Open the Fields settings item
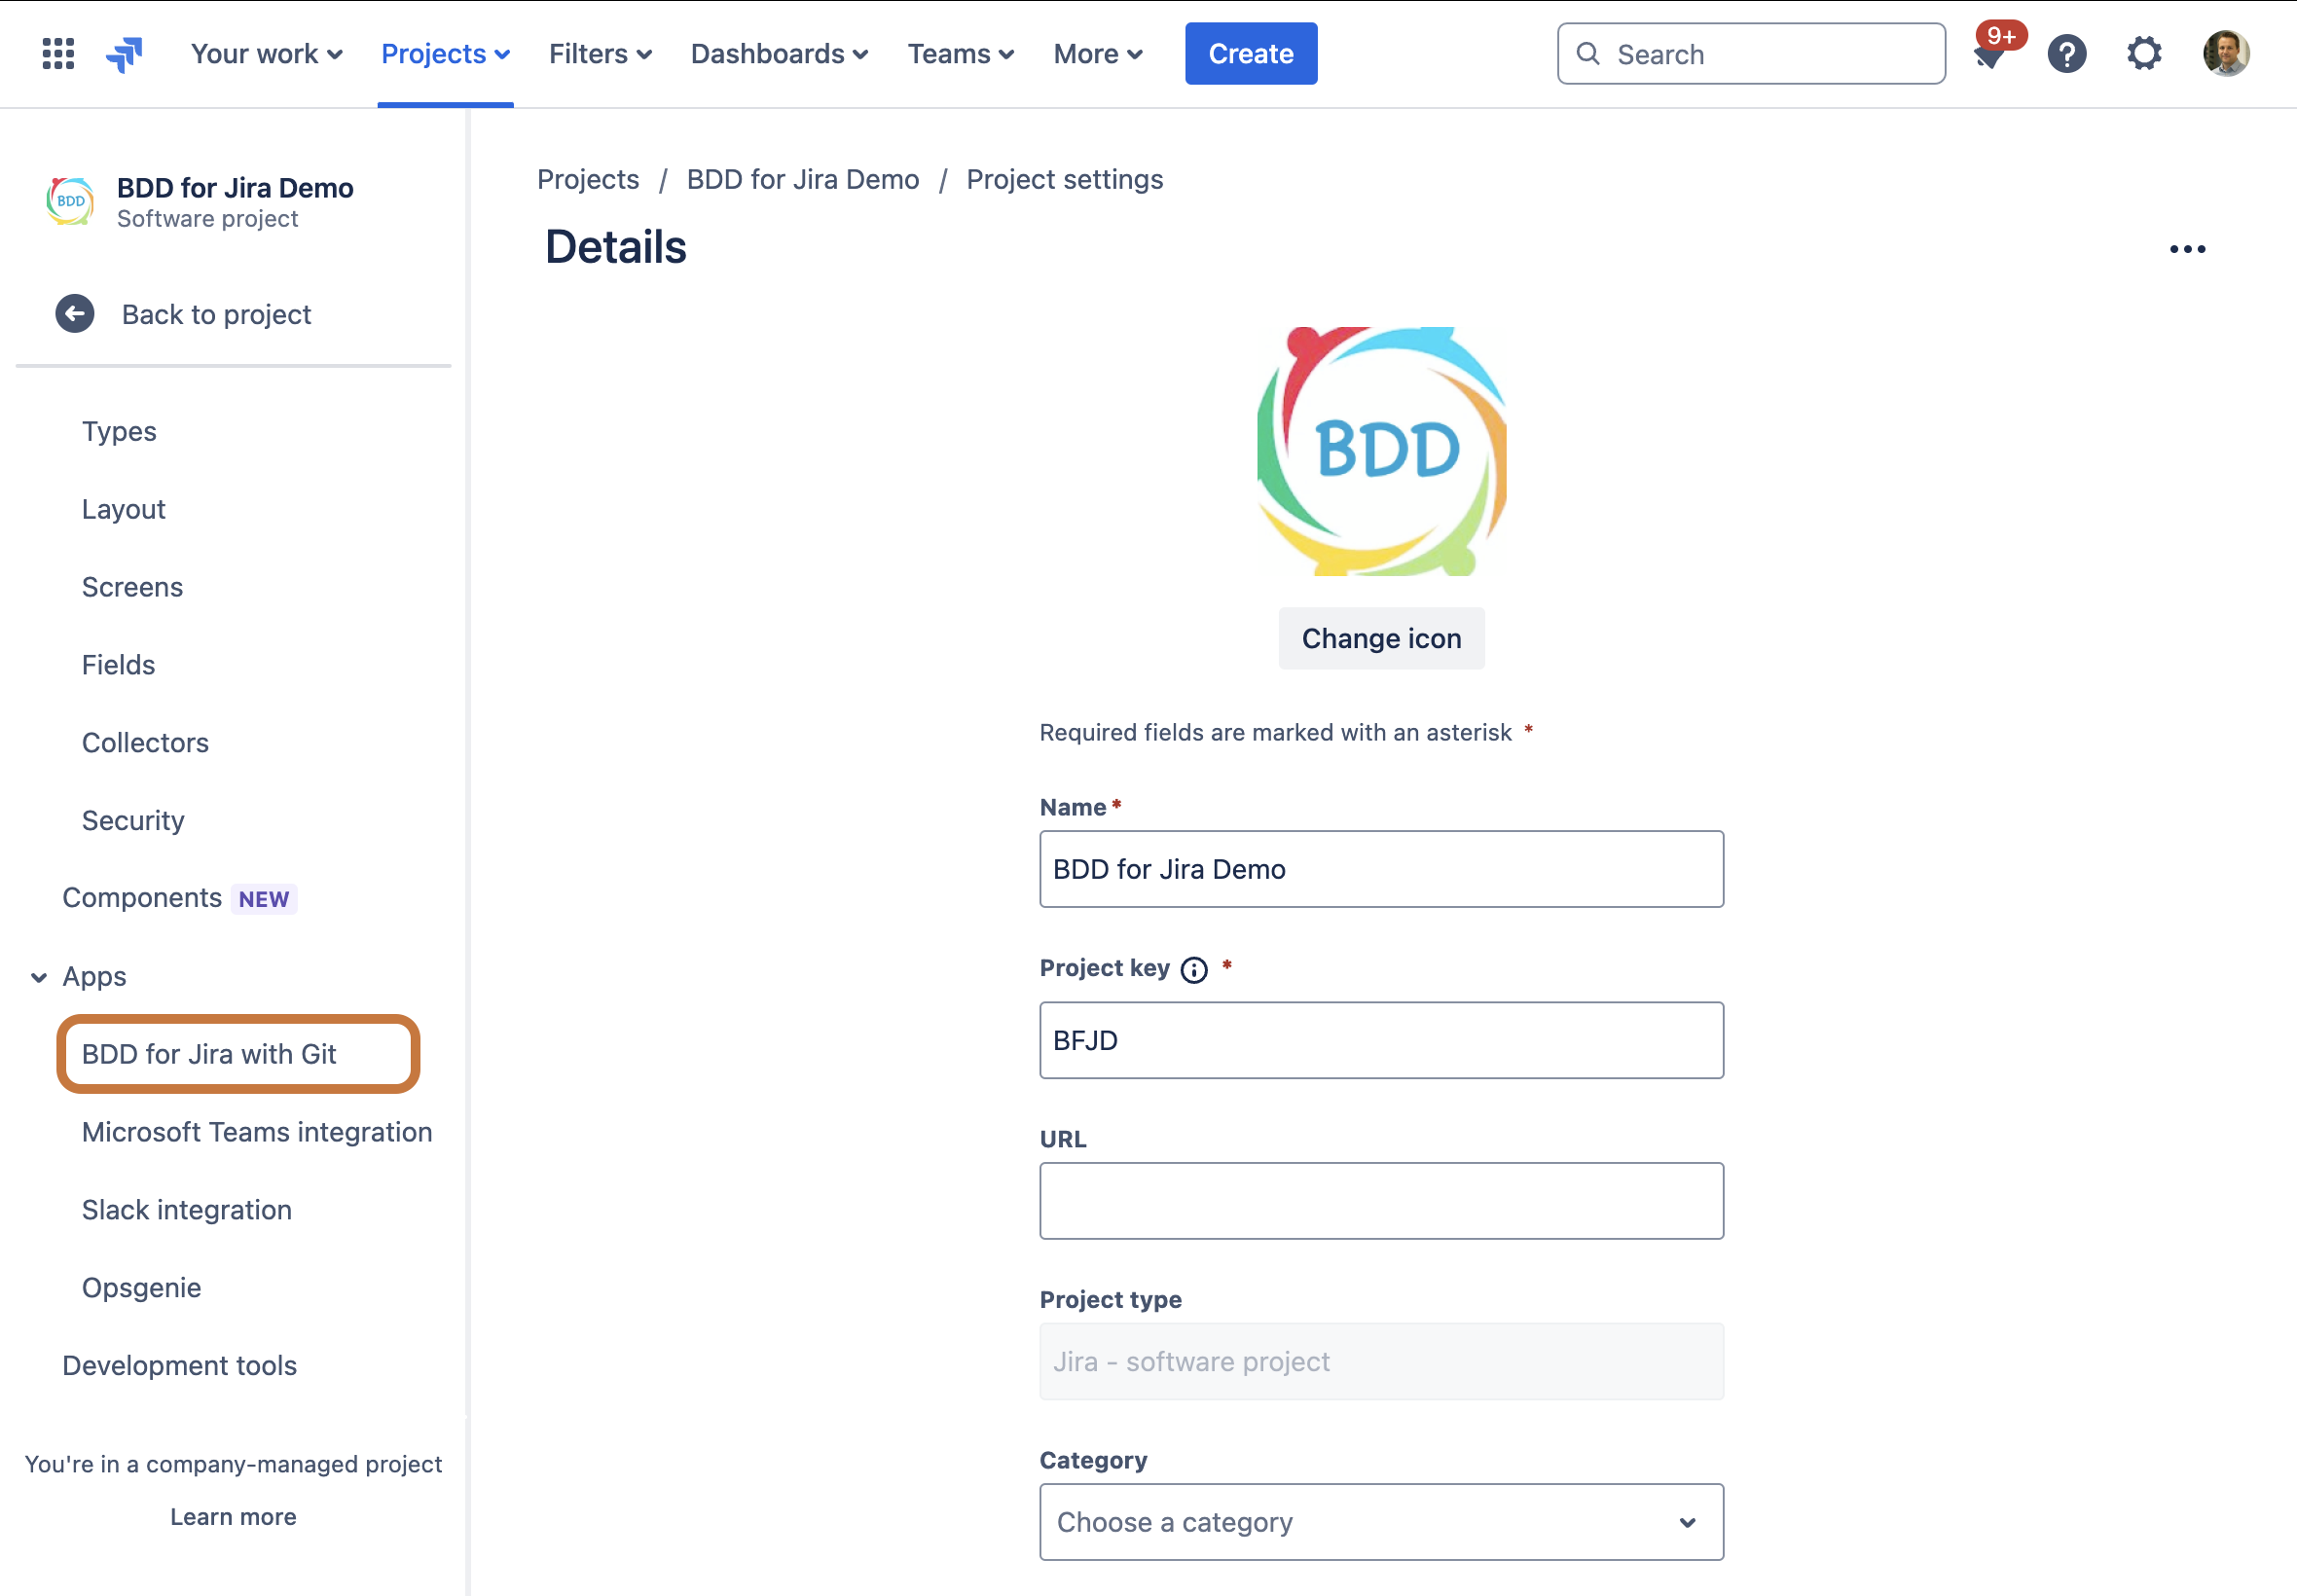2297x1596 pixels. point(118,665)
